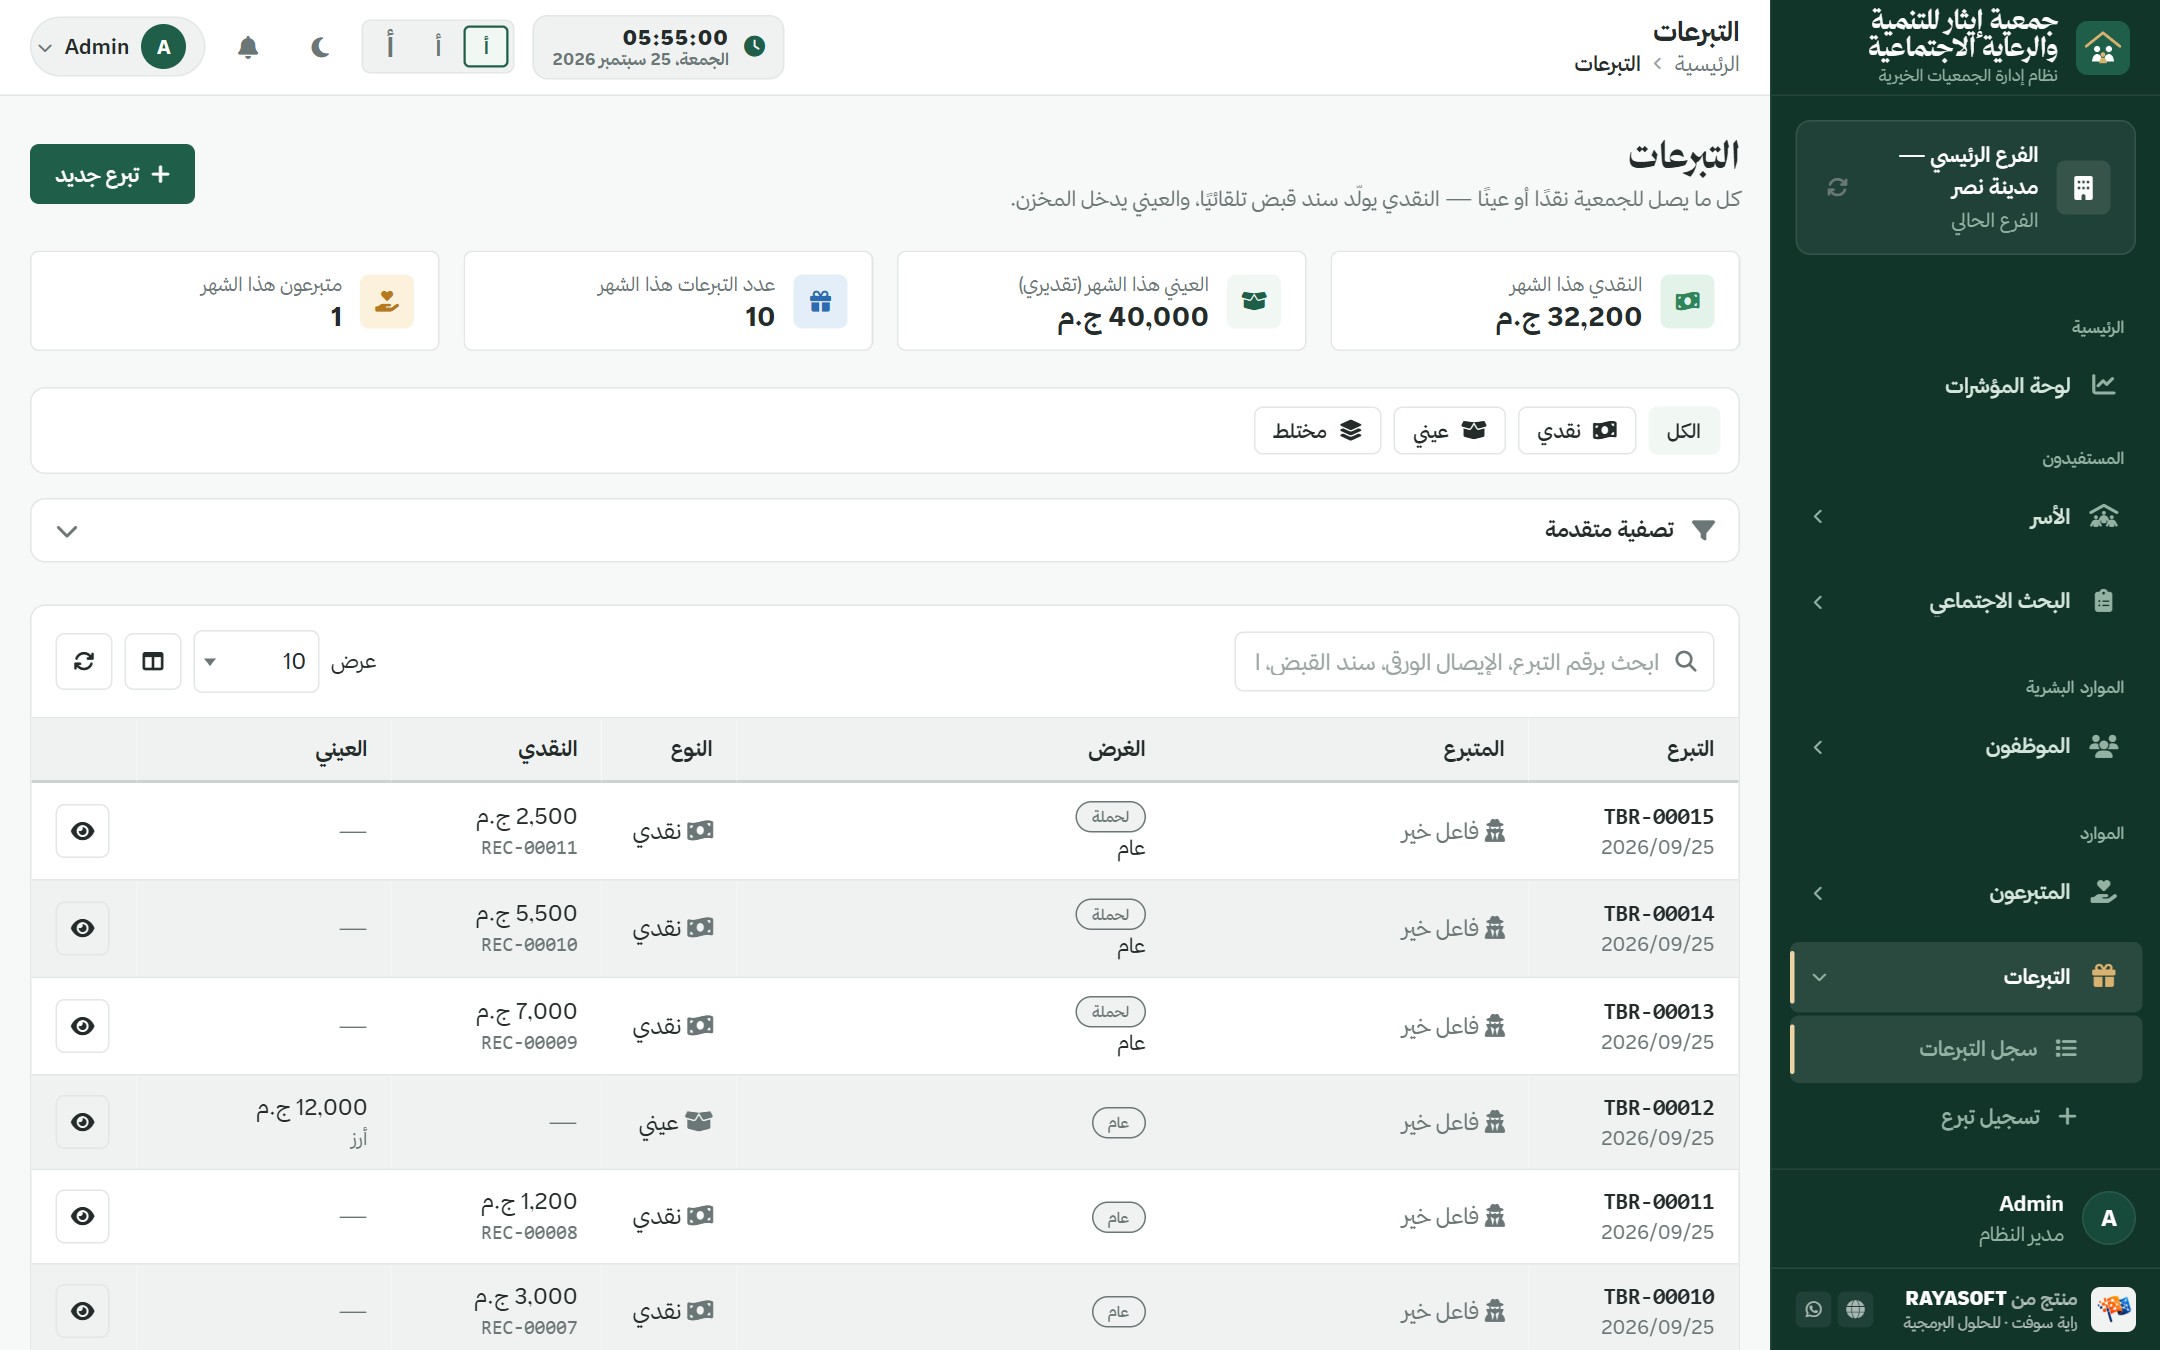
Task: Go to الرئيسية breadcrumb link
Action: (x=1707, y=64)
